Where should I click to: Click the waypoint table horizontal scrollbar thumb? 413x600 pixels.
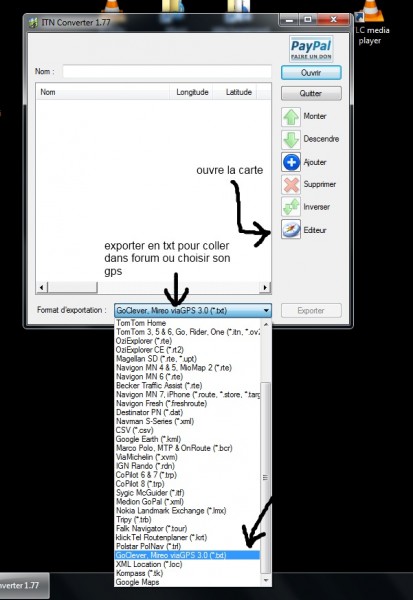73,287
